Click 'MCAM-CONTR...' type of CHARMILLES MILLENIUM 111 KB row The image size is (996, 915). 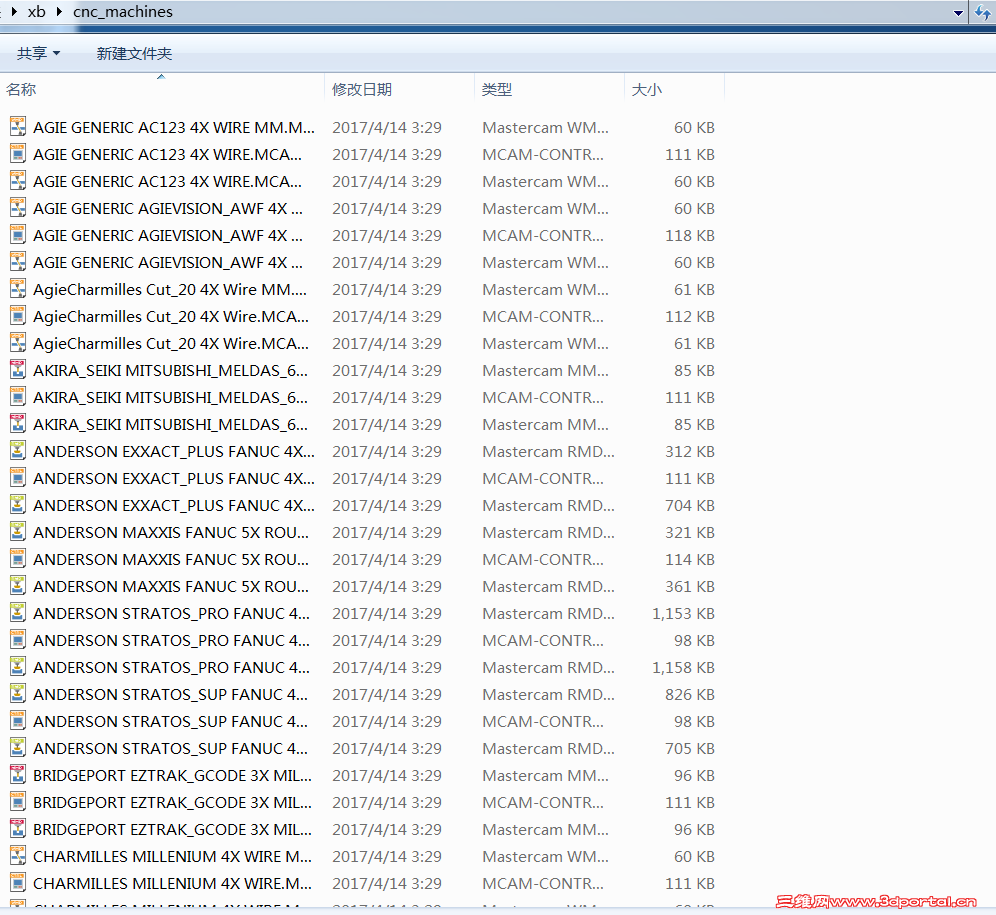pos(543,884)
